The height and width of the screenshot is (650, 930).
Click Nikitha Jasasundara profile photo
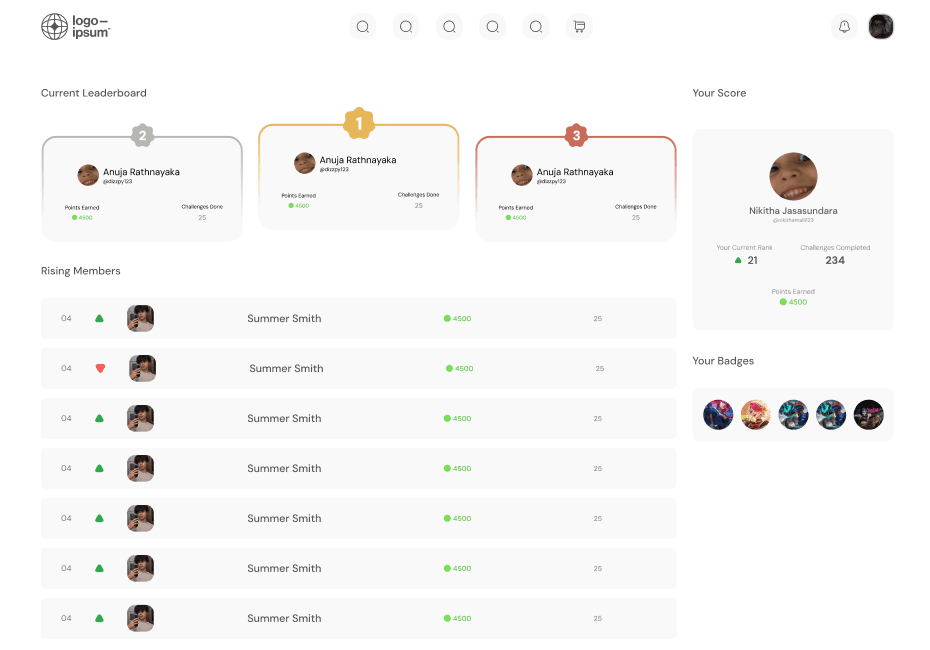[x=793, y=176]
